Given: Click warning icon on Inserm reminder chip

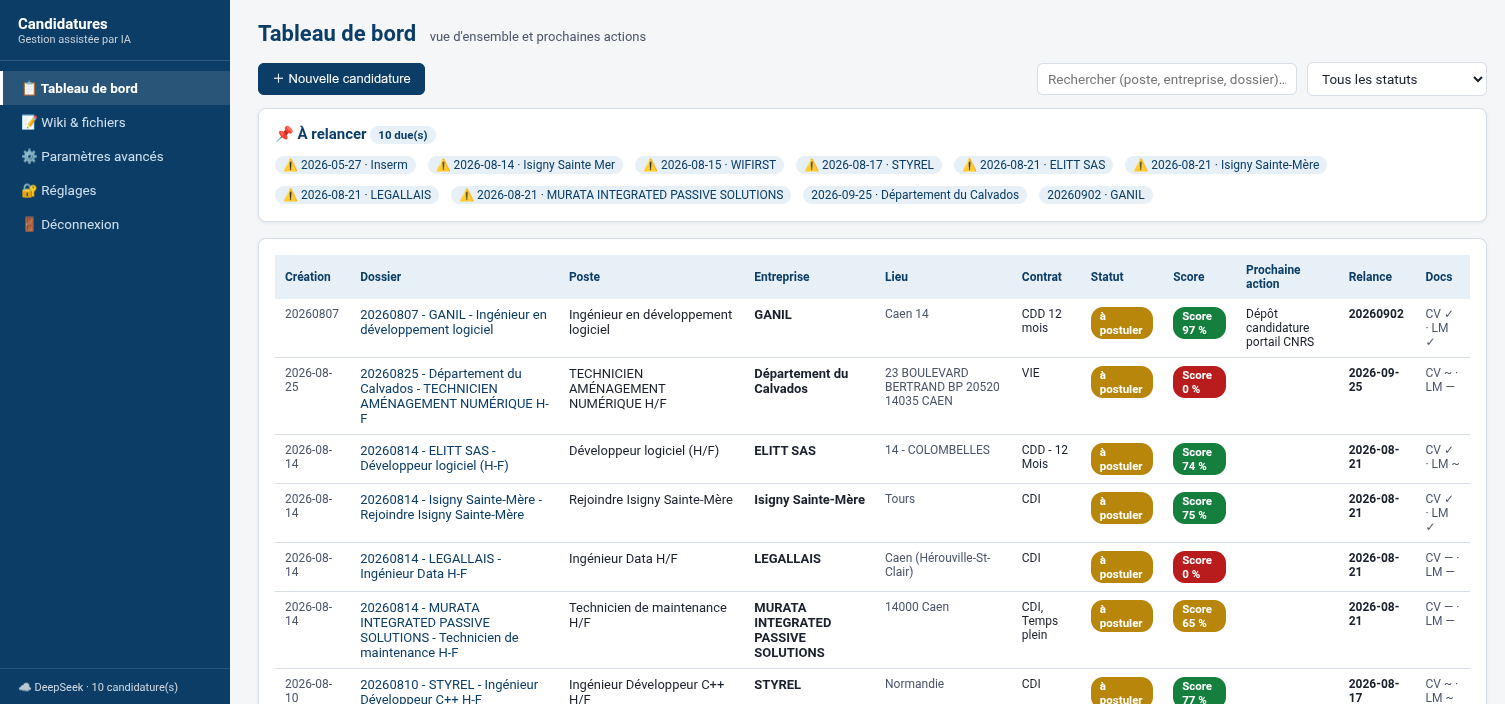Looking at the screenshot, I should [290, 165].
